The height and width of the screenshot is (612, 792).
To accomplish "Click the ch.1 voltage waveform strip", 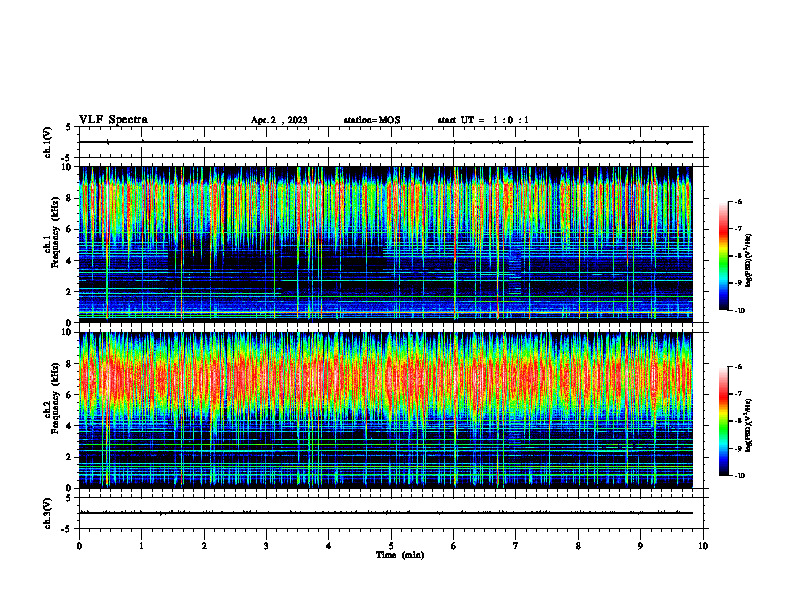I will point(391,142).
